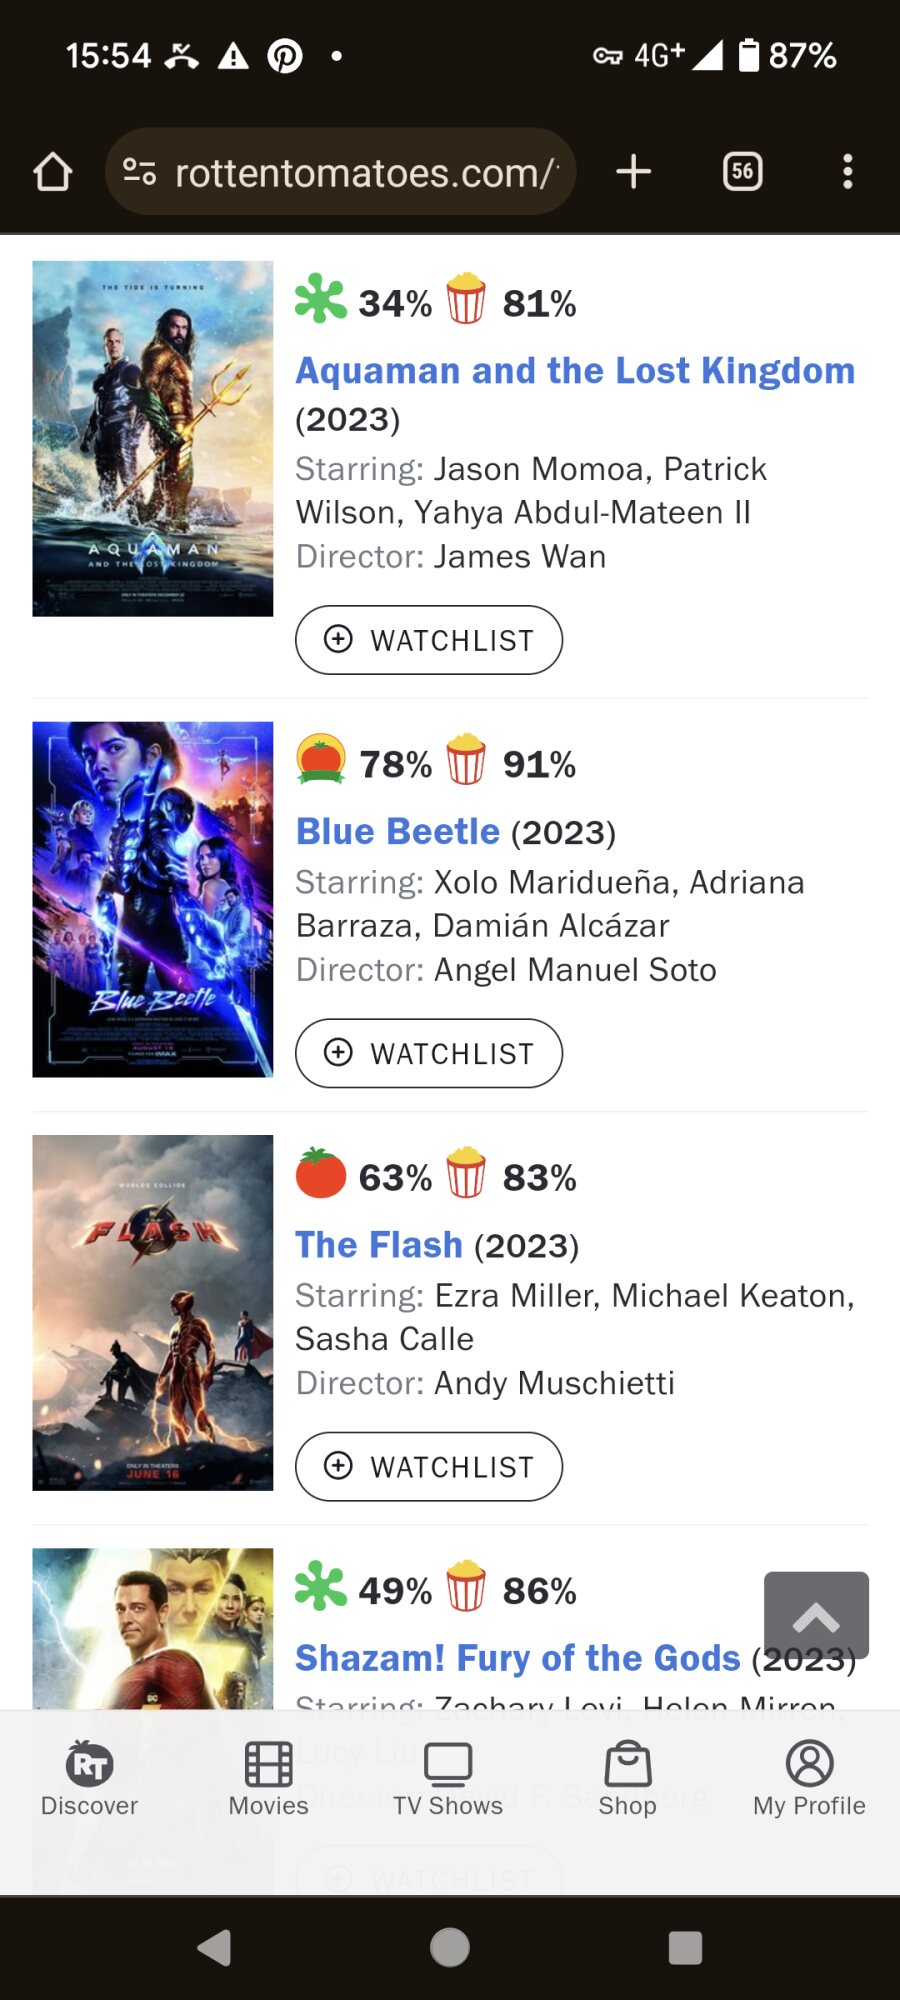The height and width of the screenshot is (2000, 900).
Task: Switch to the Movies tab
Action: [x=268, y=1779]
